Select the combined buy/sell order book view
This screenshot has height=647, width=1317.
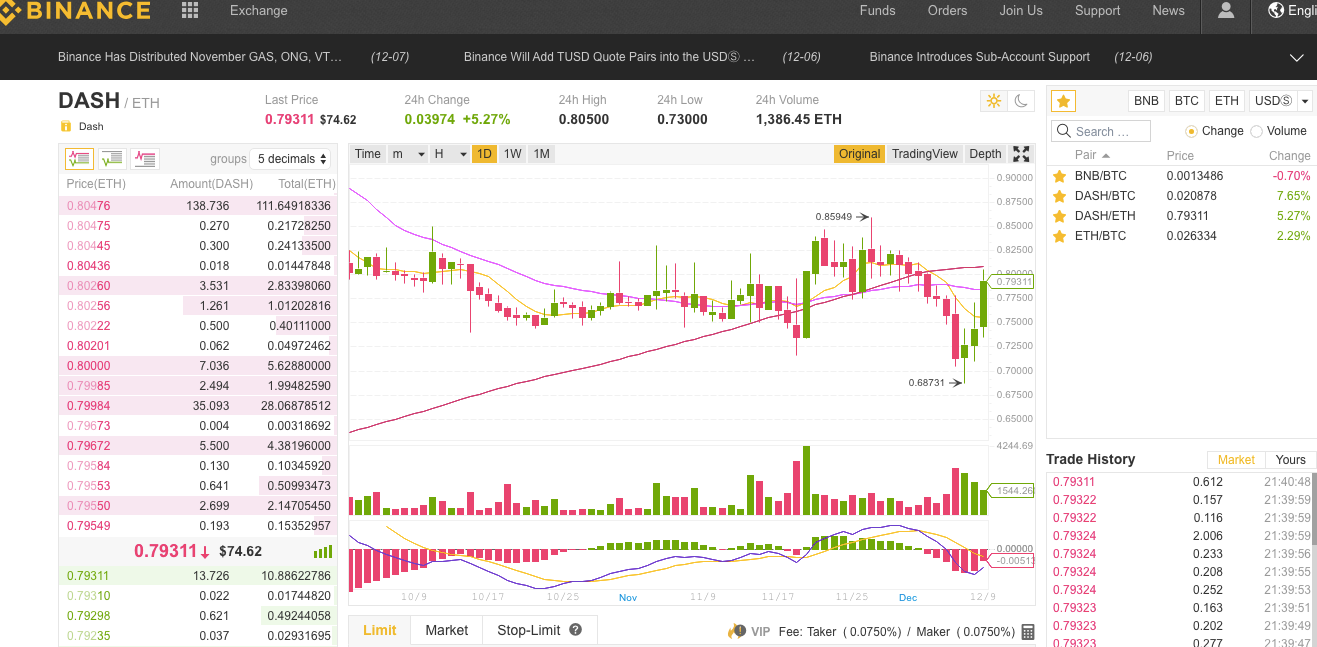coord(79,158)
